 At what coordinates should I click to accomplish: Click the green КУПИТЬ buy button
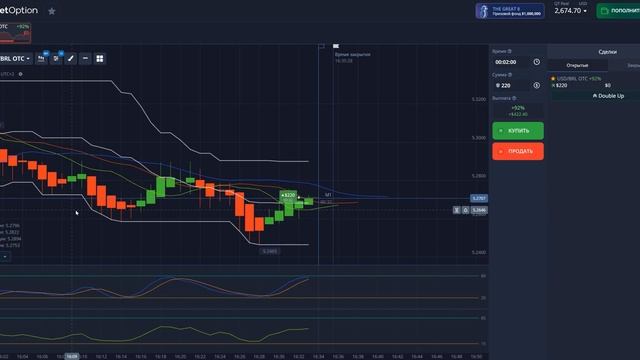[x=518, y=131]
